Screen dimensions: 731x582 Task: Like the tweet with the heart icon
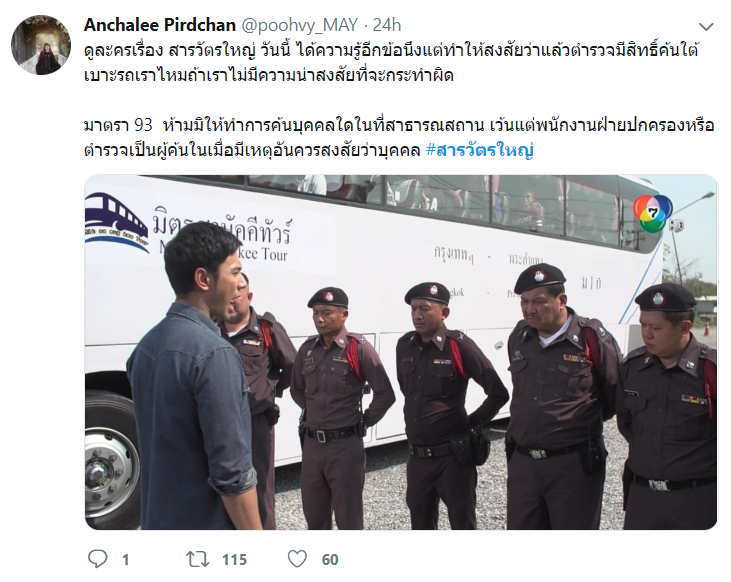[x=297, y=559]
